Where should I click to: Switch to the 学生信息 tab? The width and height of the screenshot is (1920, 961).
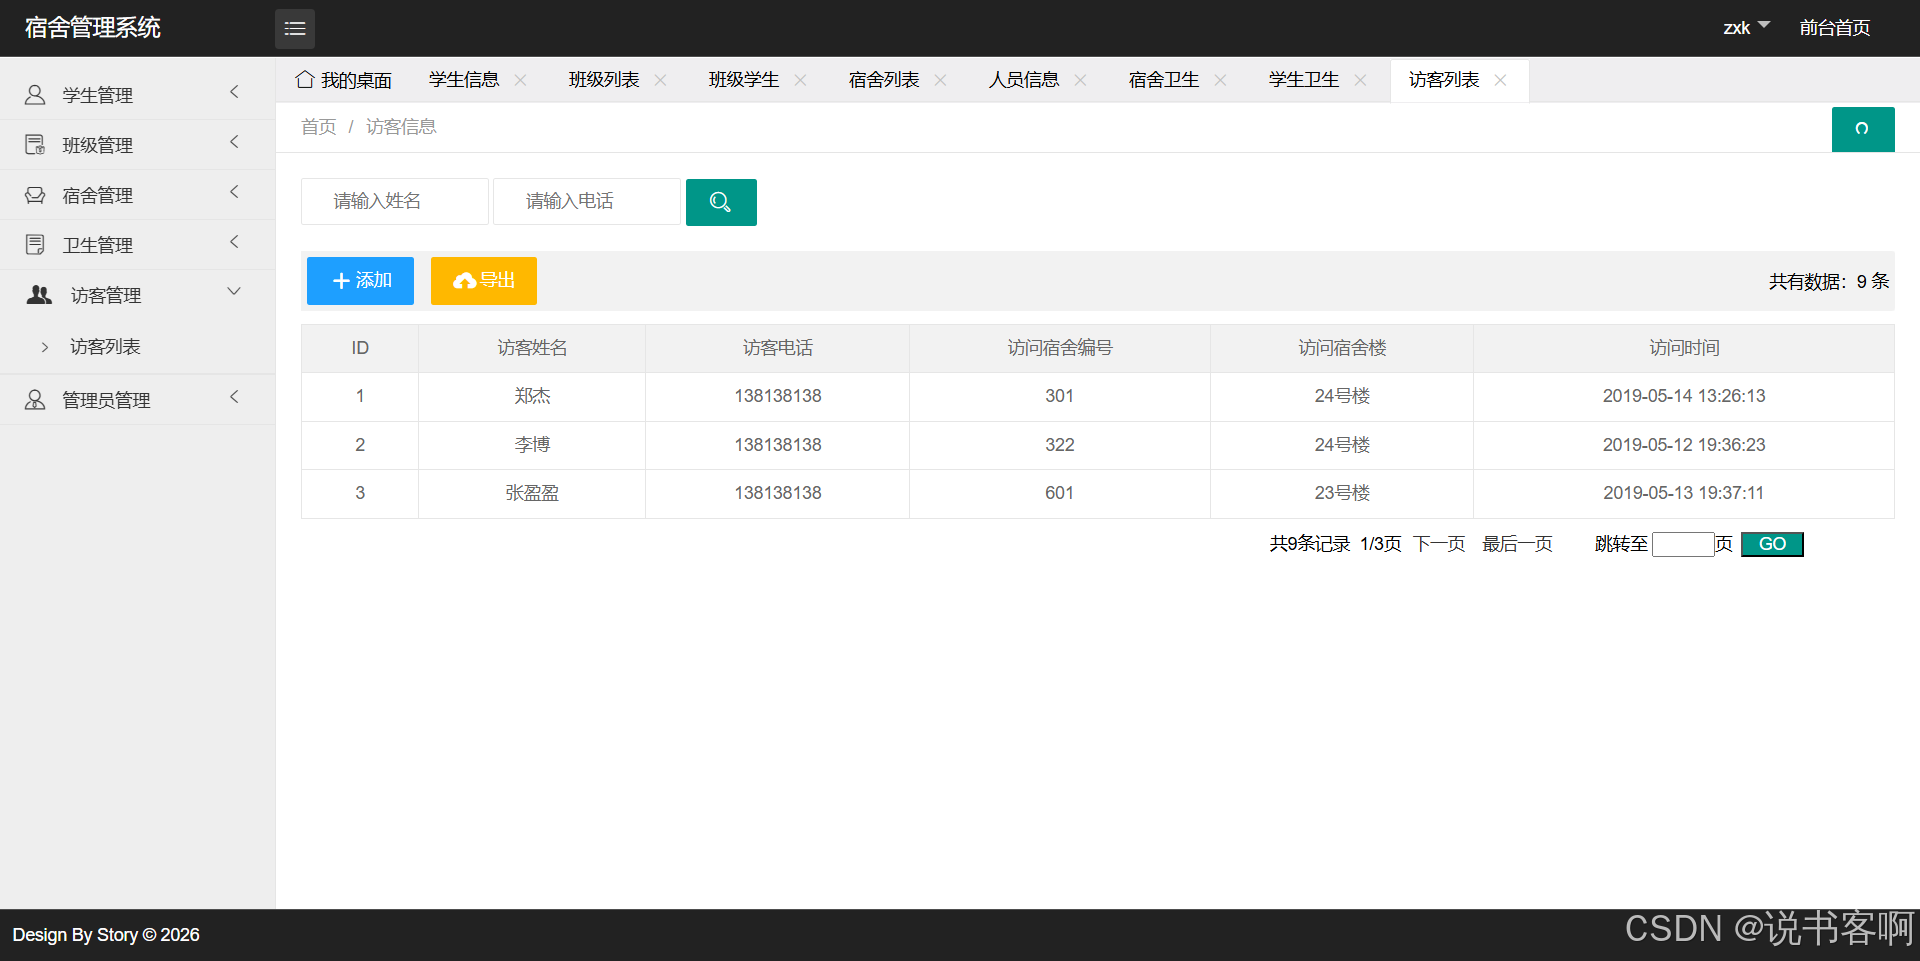click(464, 80)
